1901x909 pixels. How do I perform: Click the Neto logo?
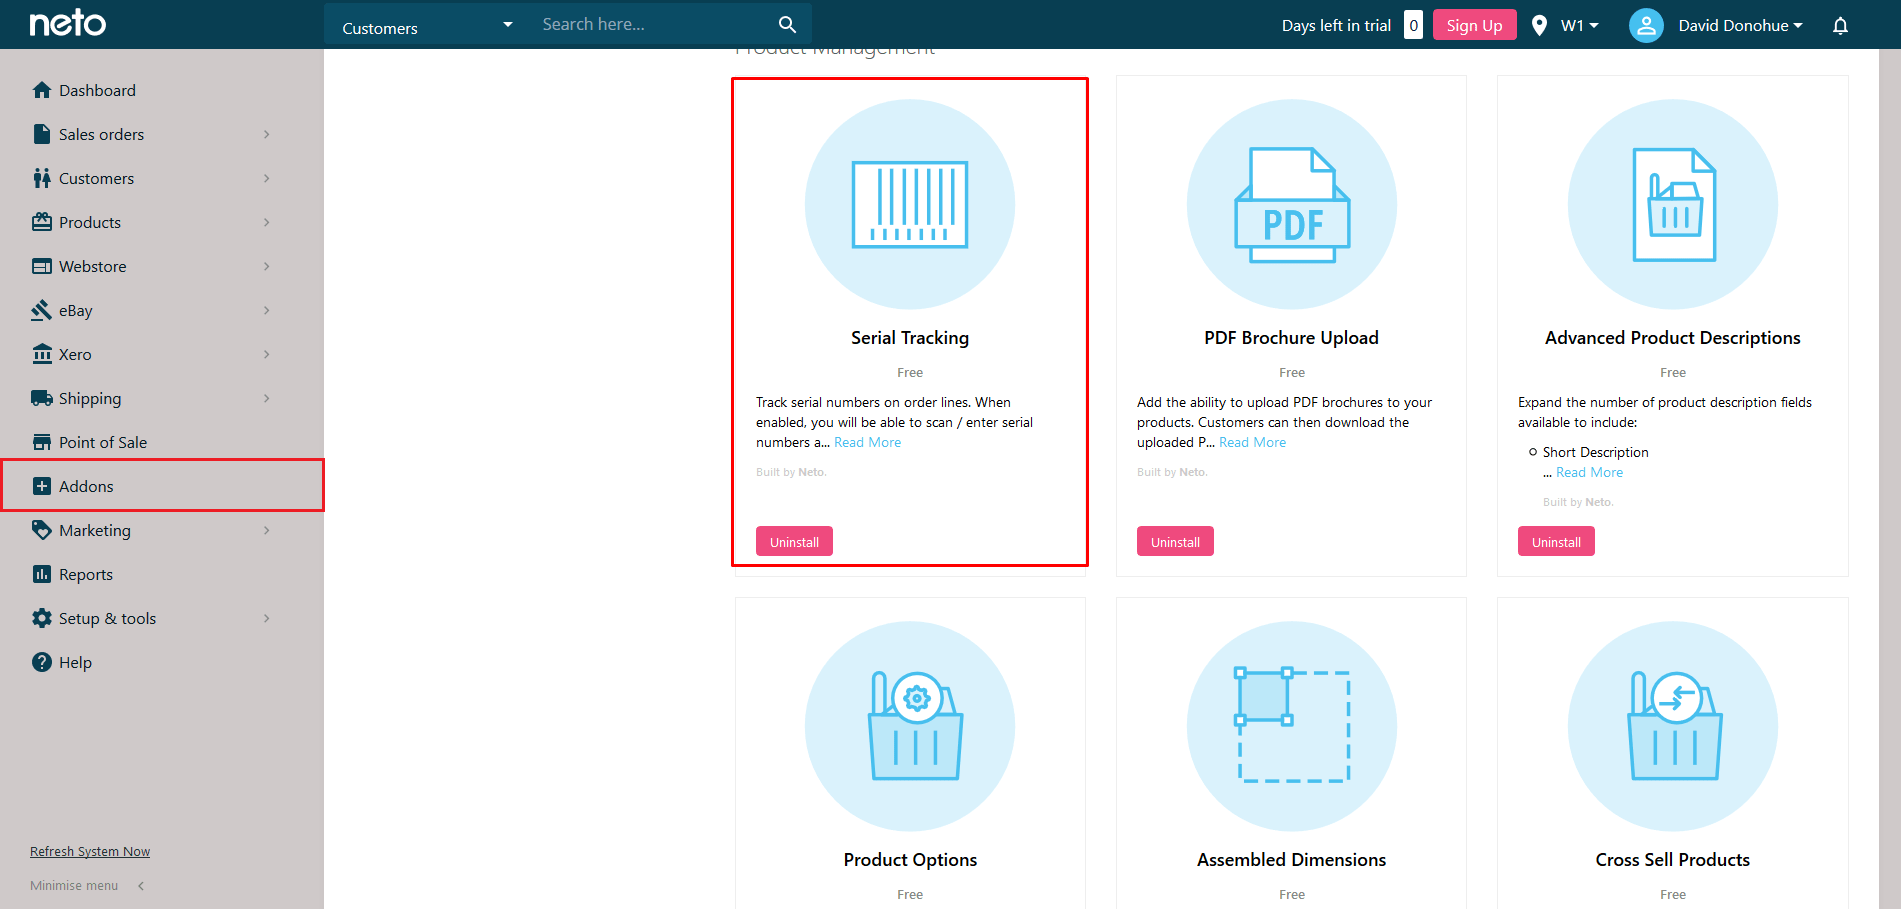(x=67, y=23)
